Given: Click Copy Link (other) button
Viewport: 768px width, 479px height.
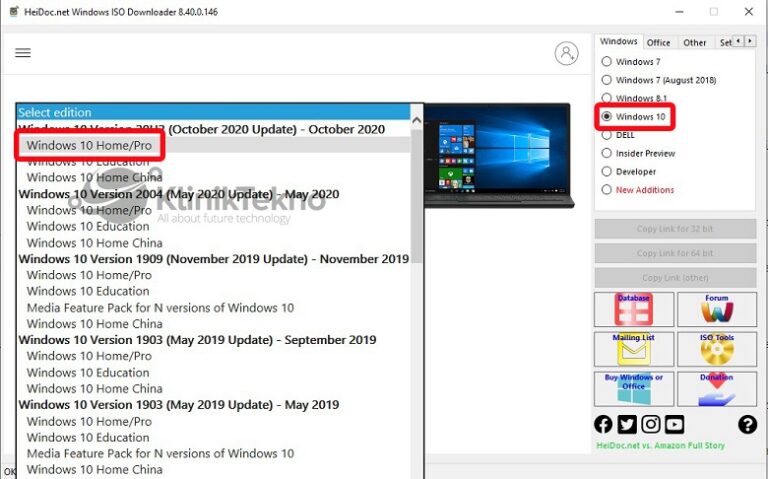Looking at the screenshot, I should (675, 278).
